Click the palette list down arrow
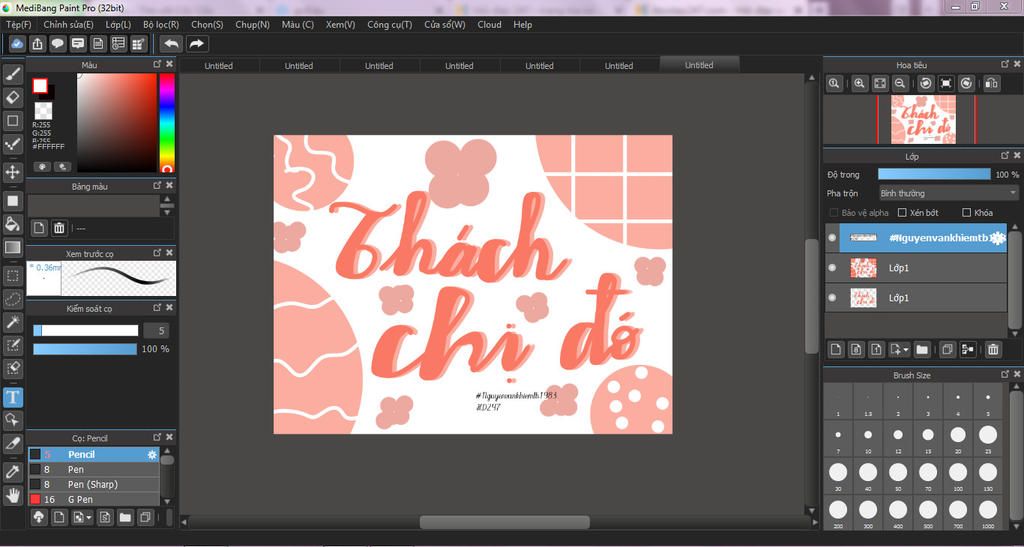 168,212
